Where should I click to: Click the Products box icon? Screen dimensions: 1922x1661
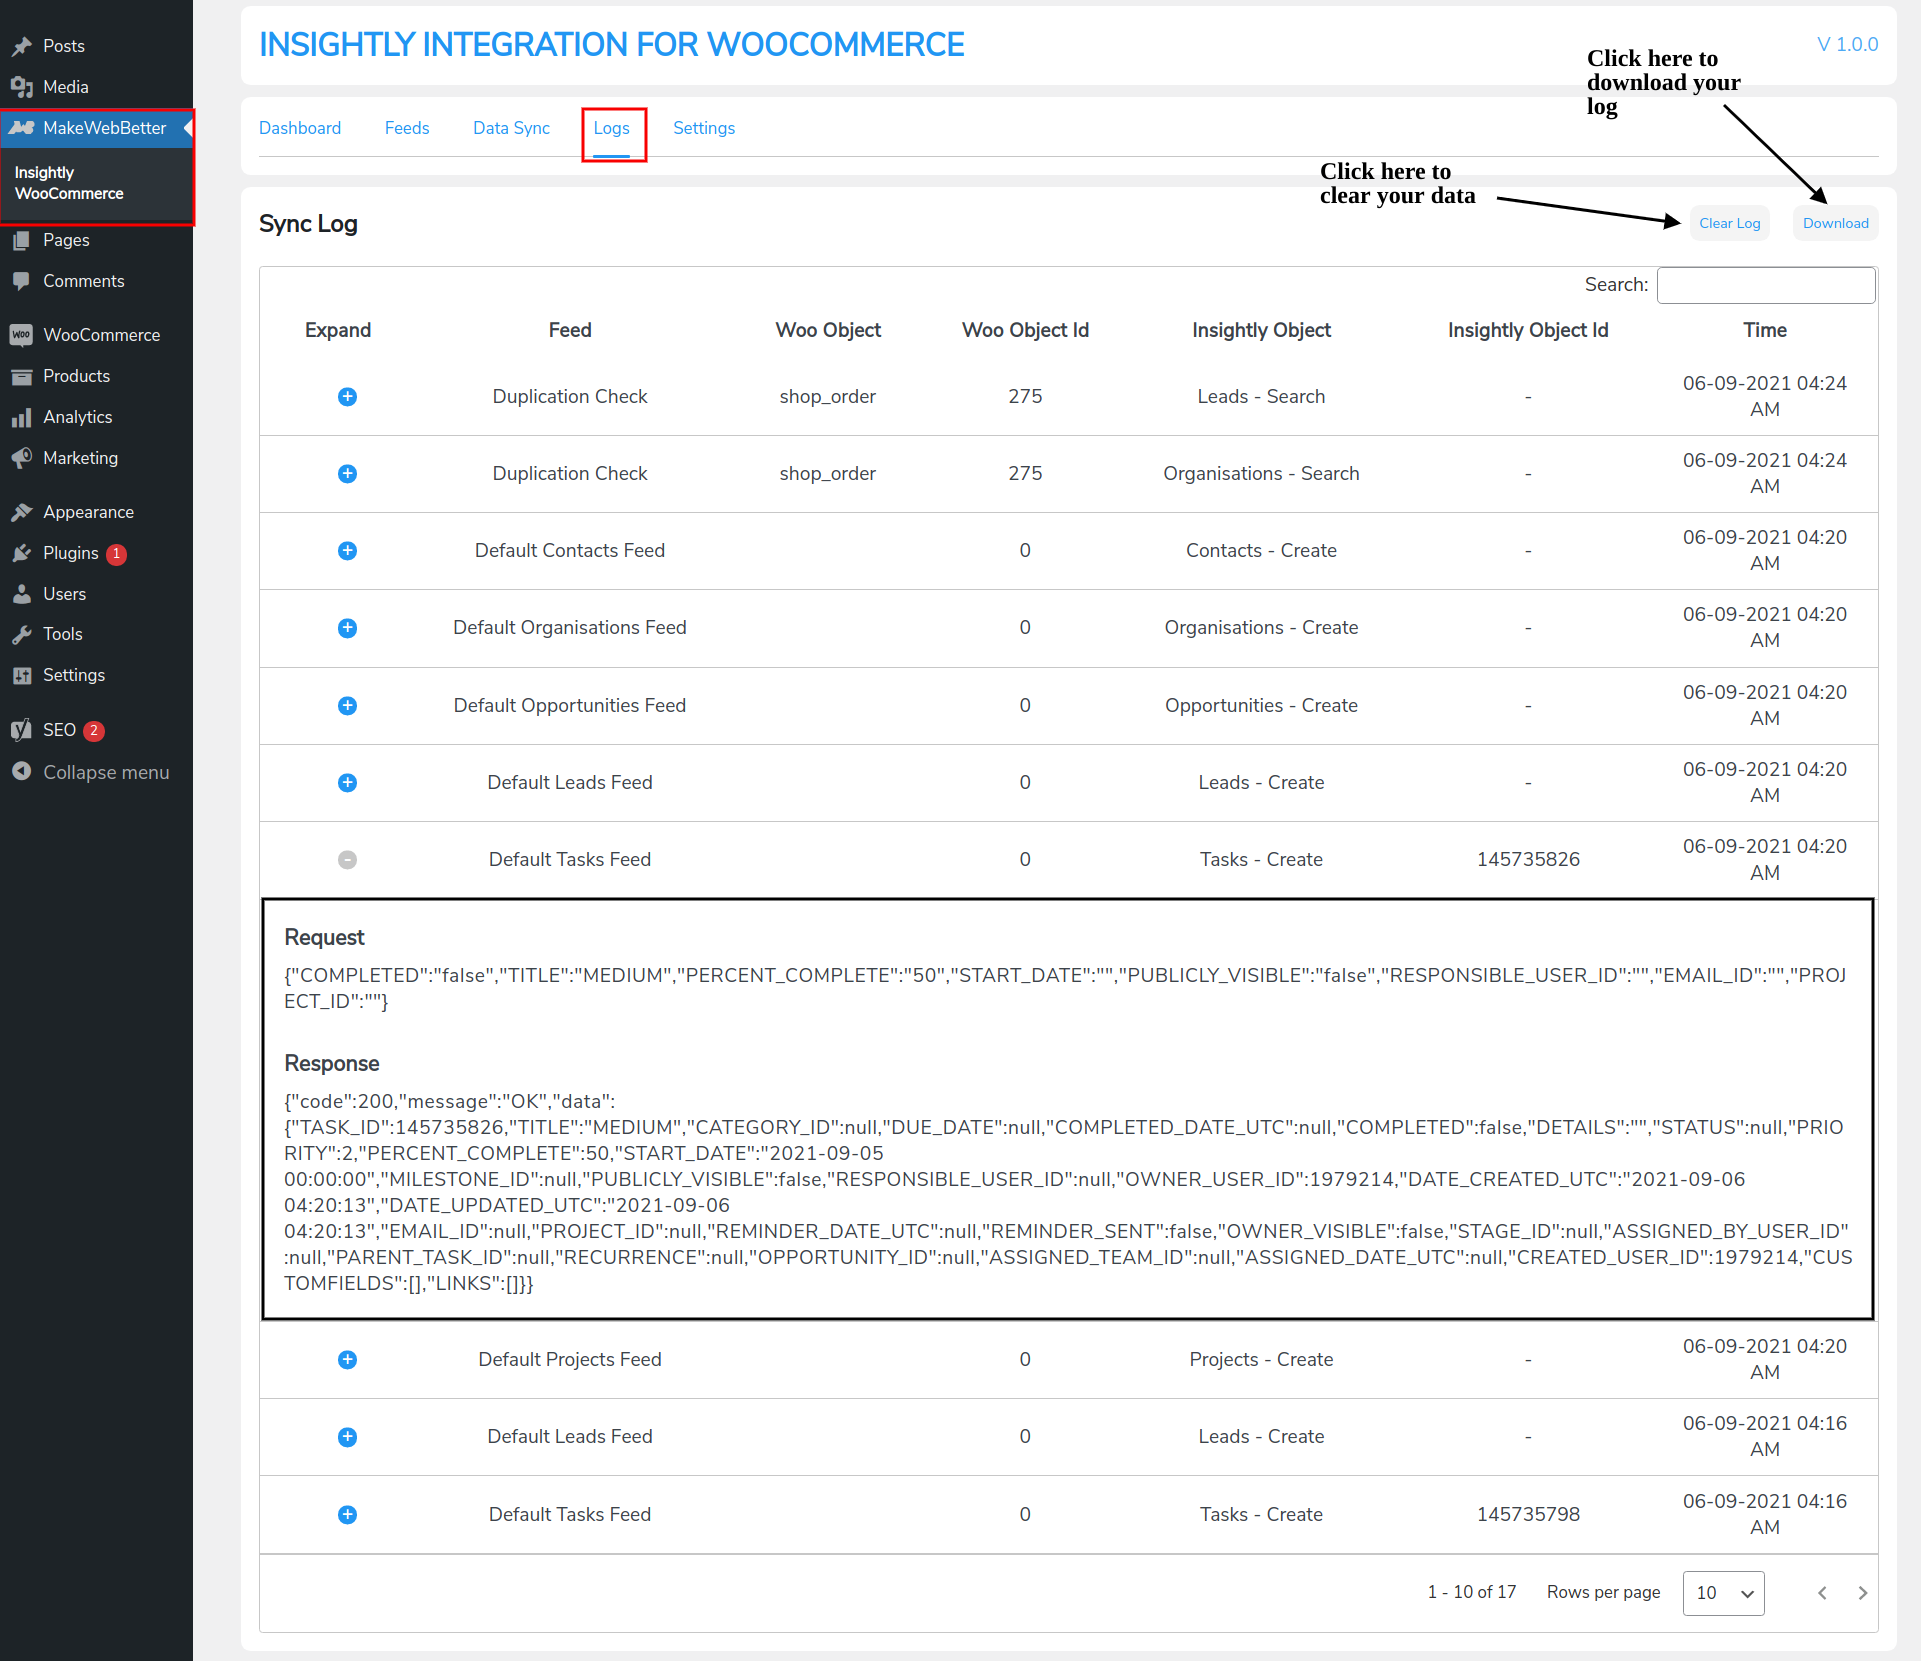22,376
